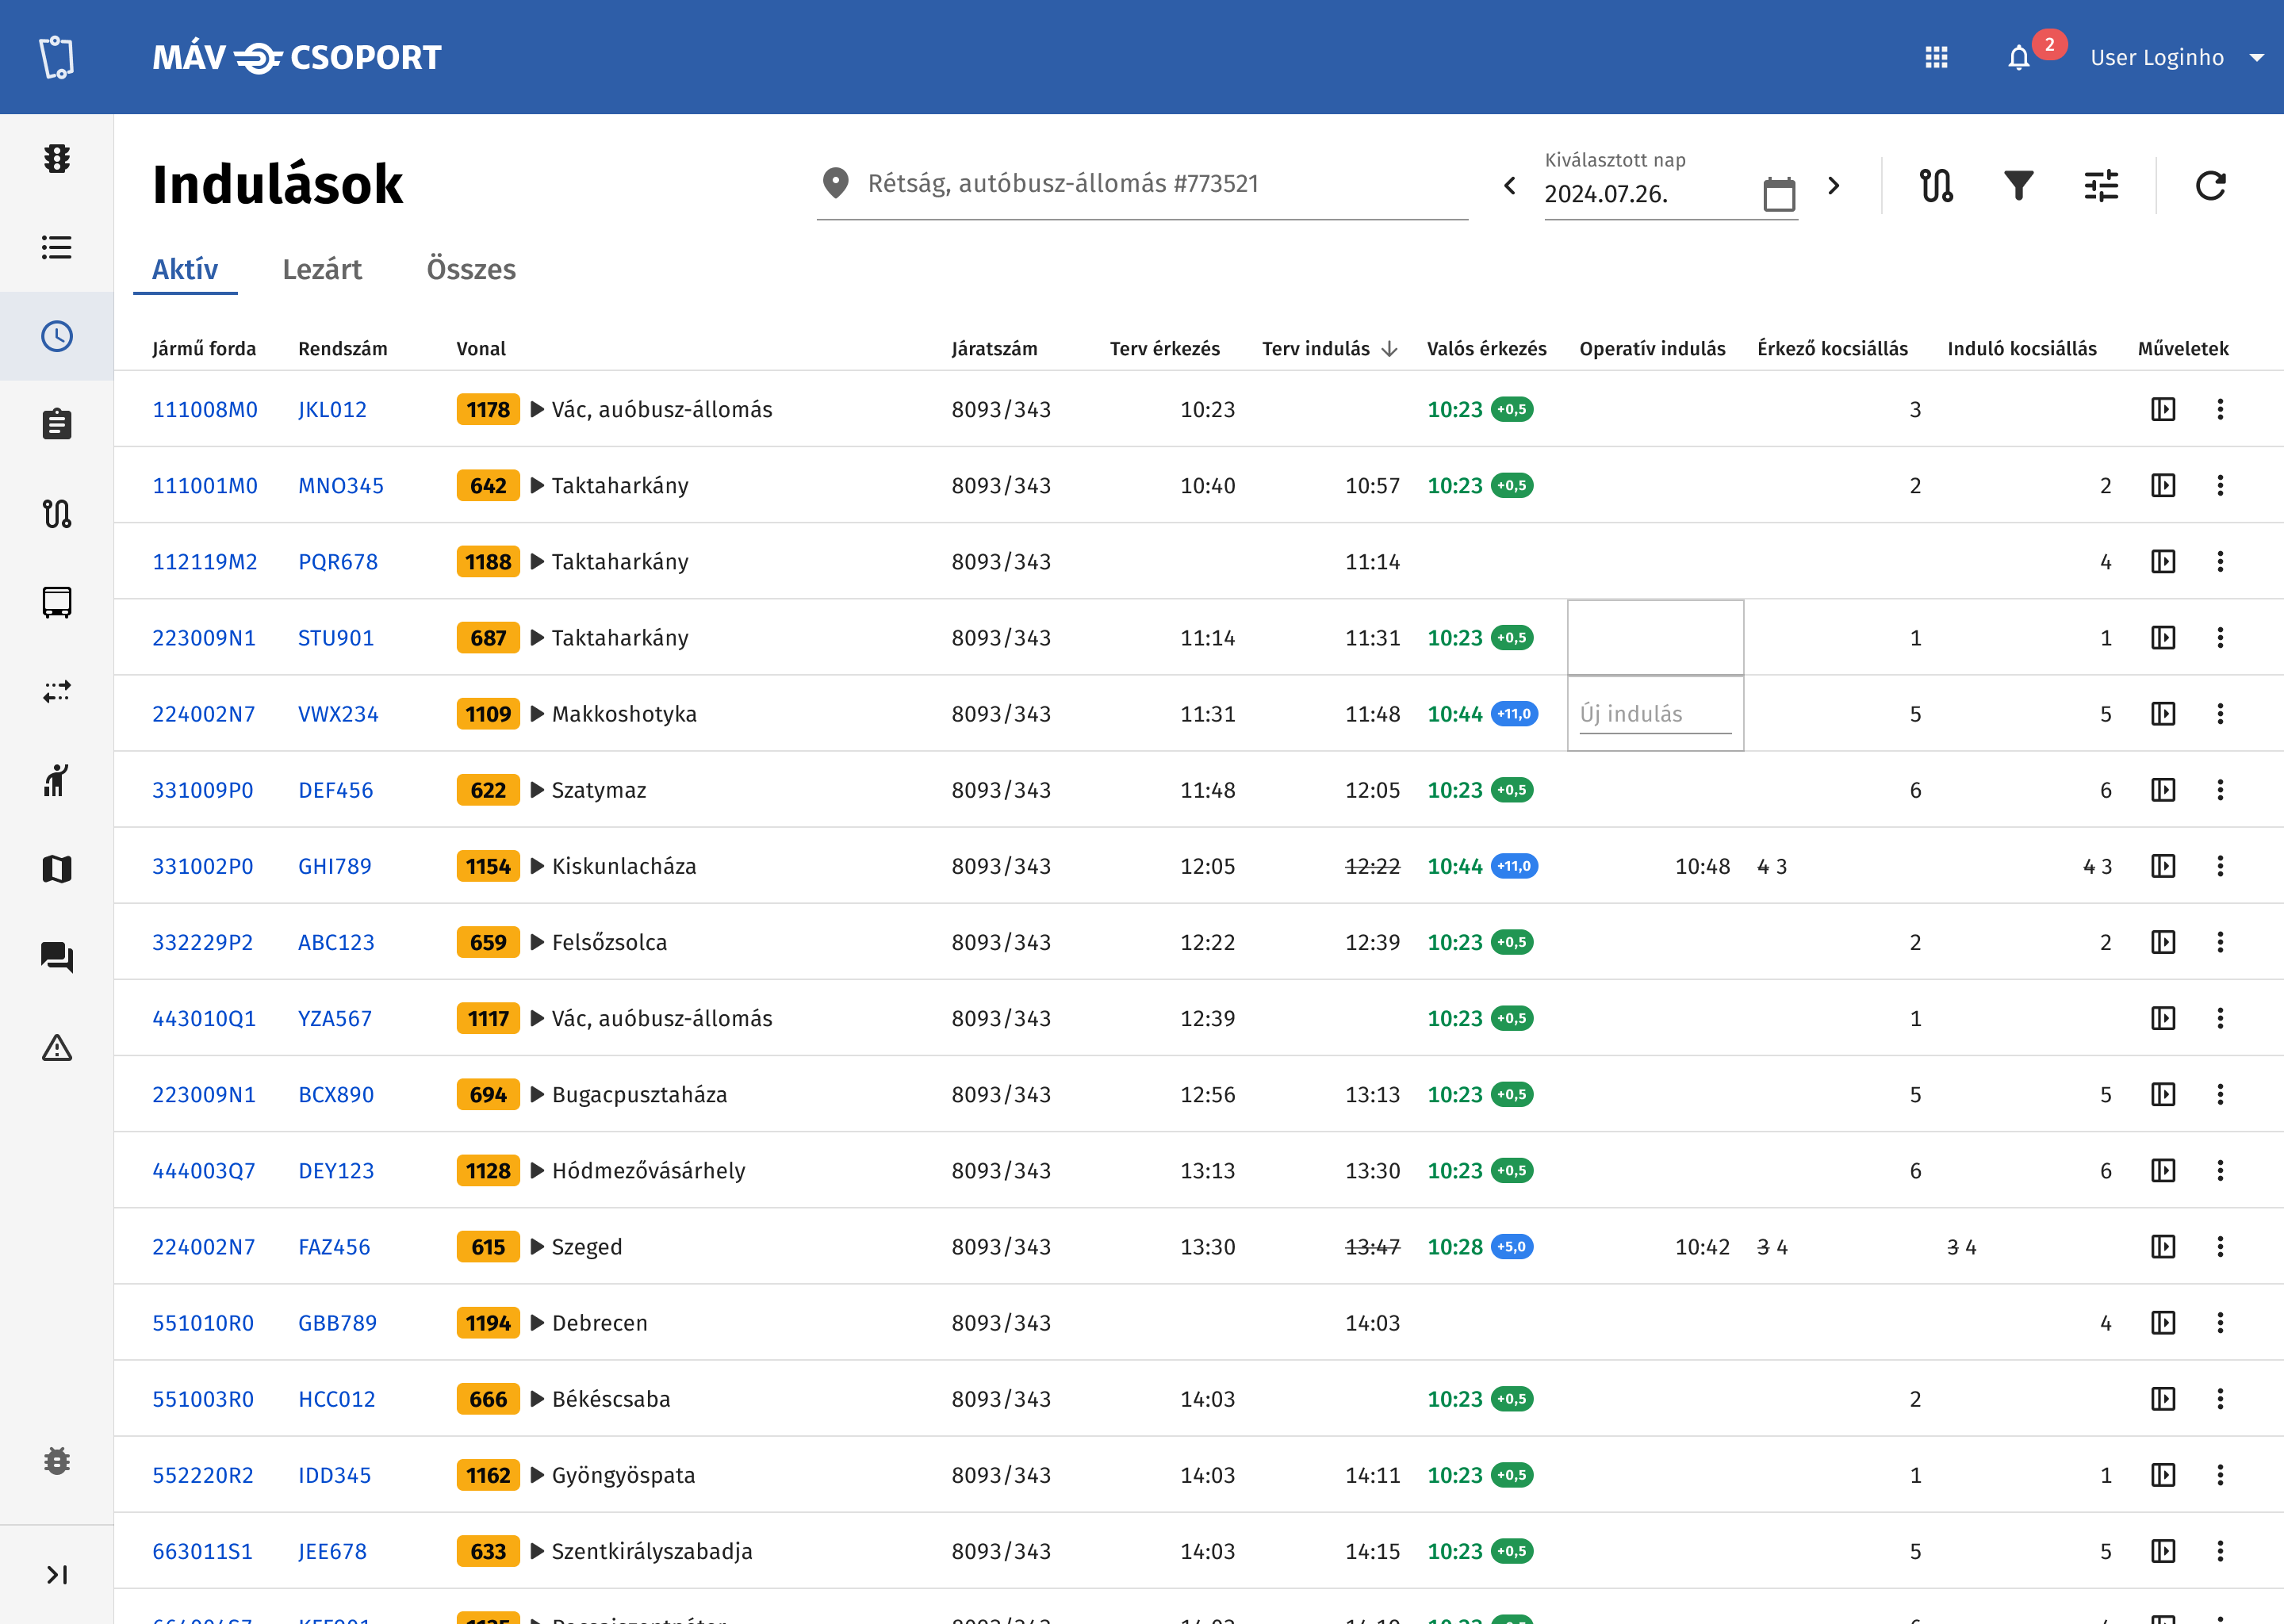This screenshot has height=1624, width=2284.
Task: Expand the sidebar with the arrow button
Action: (x=57, y=1575)
